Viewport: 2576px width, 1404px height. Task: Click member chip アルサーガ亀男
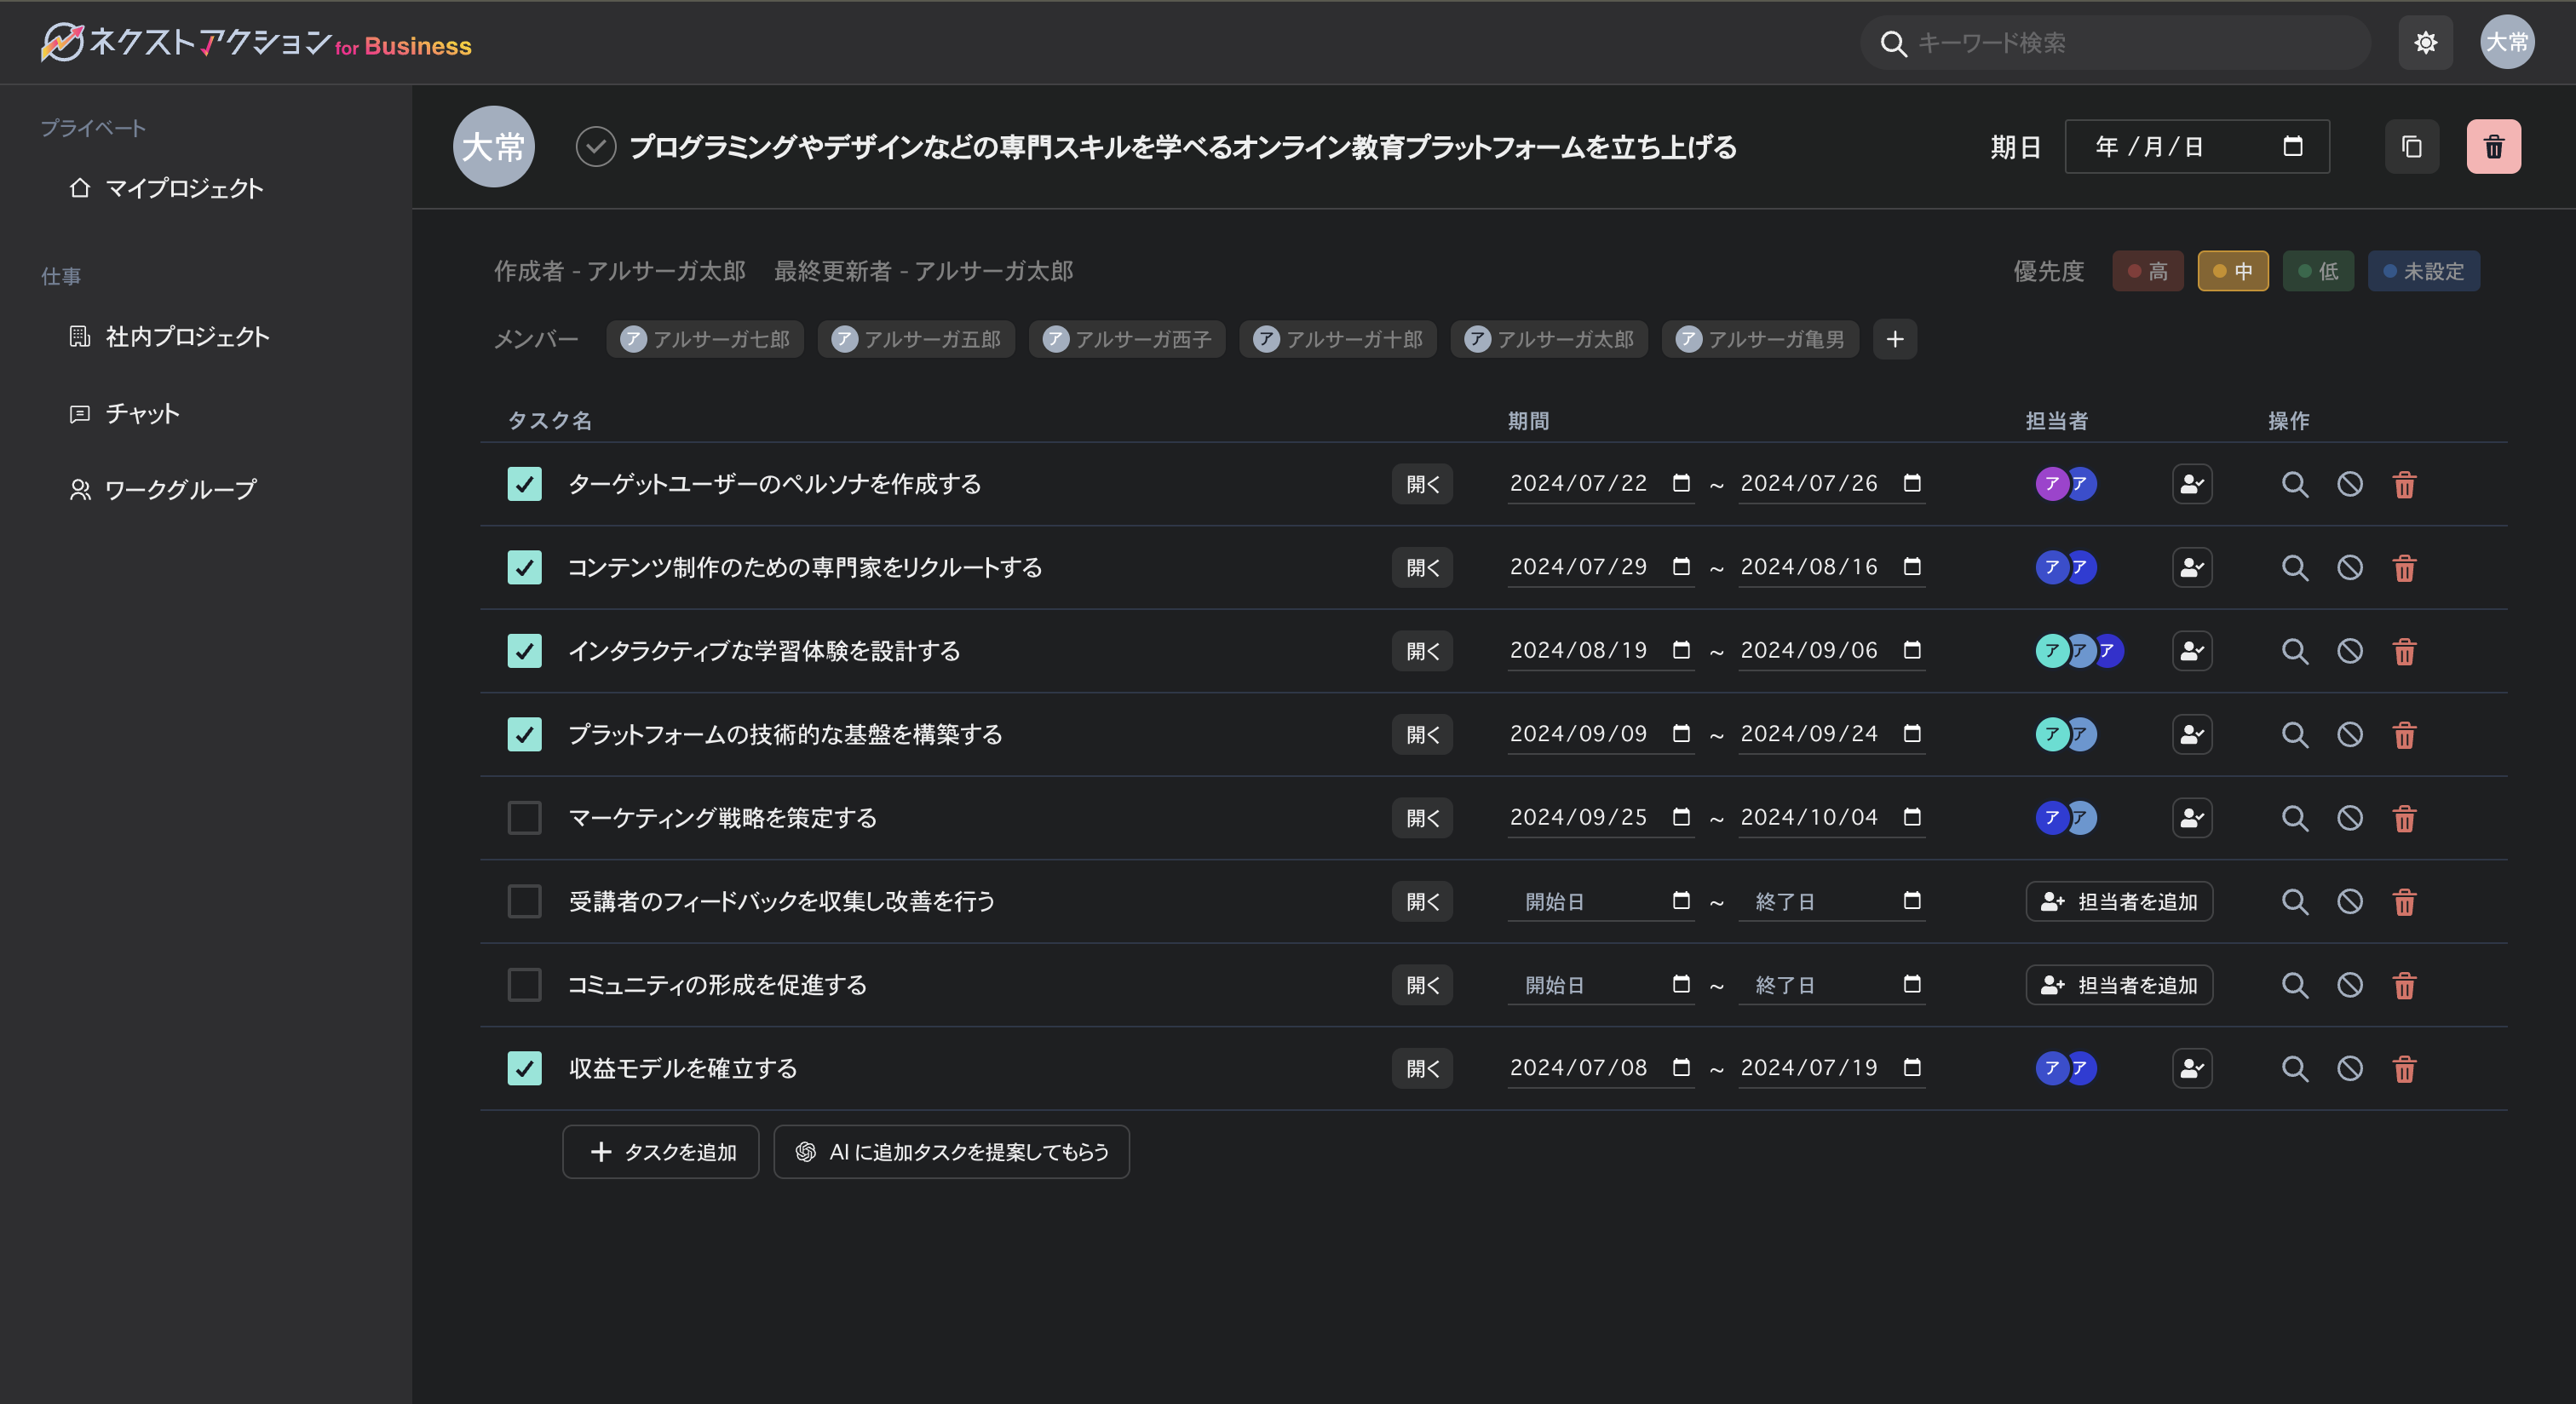(1759, 339)
